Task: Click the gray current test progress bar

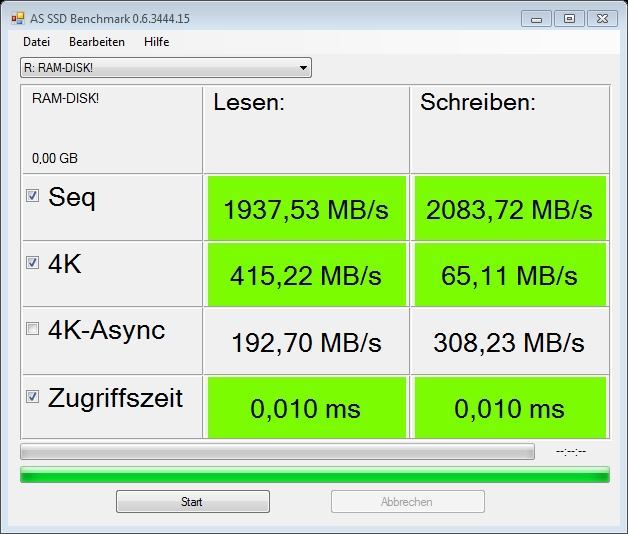Action: (x=277, y=452)
